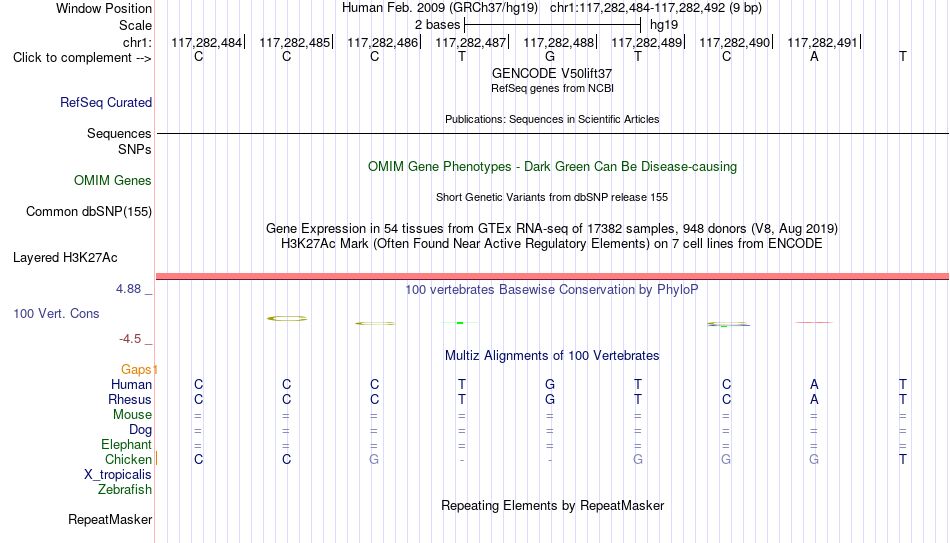Click the Common dbSNP(155) track label
Screen dimensions: 950x543
point(89,212)
